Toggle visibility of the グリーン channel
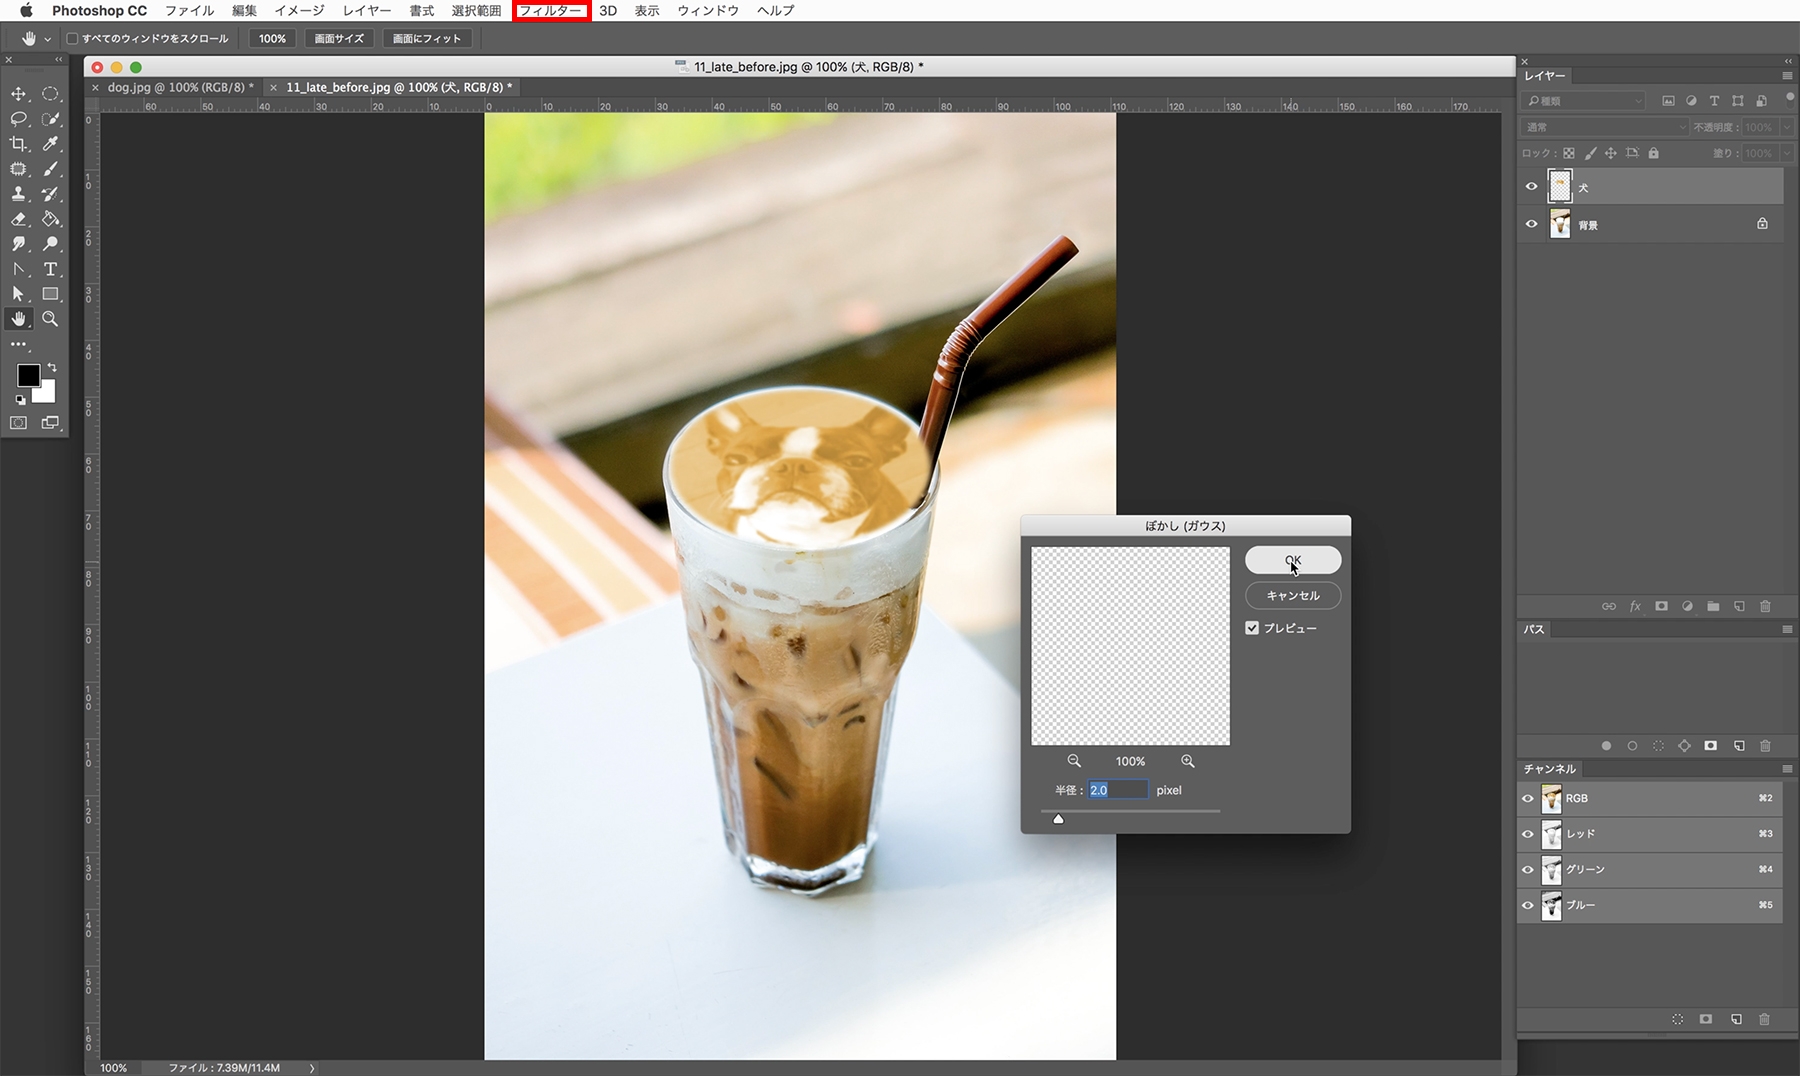 (x=1528, y=870)
